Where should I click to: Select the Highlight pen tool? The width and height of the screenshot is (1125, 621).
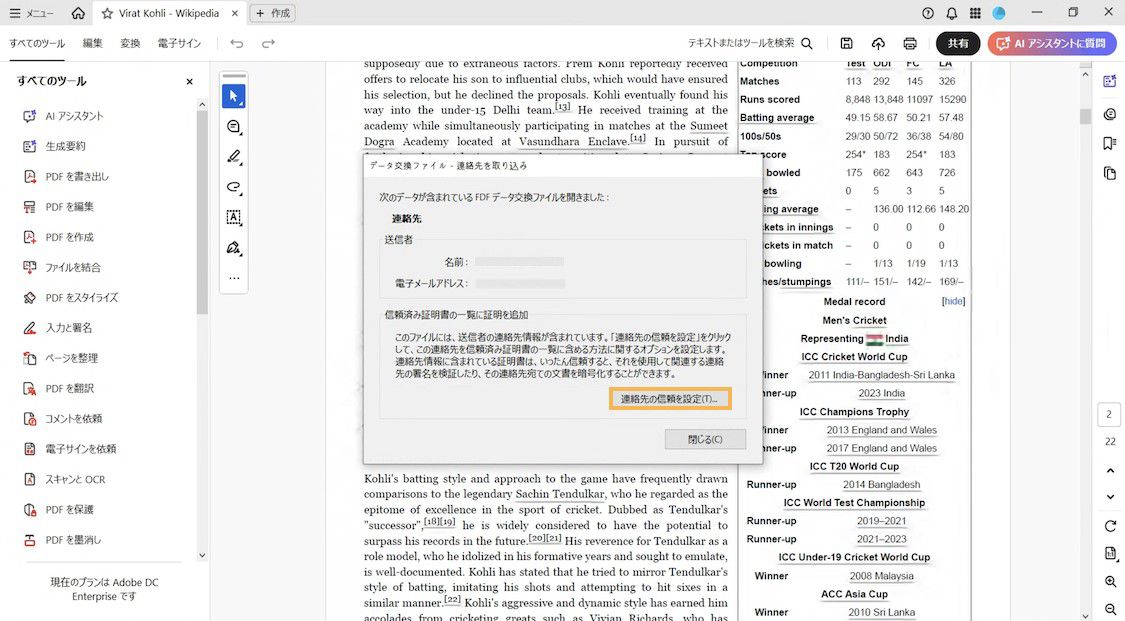[x=233, y=157]
